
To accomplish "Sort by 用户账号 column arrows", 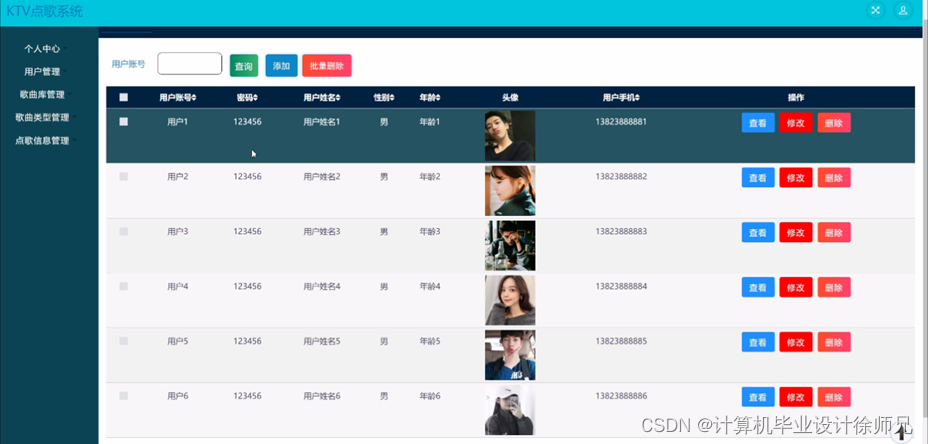I will (194, 98).
